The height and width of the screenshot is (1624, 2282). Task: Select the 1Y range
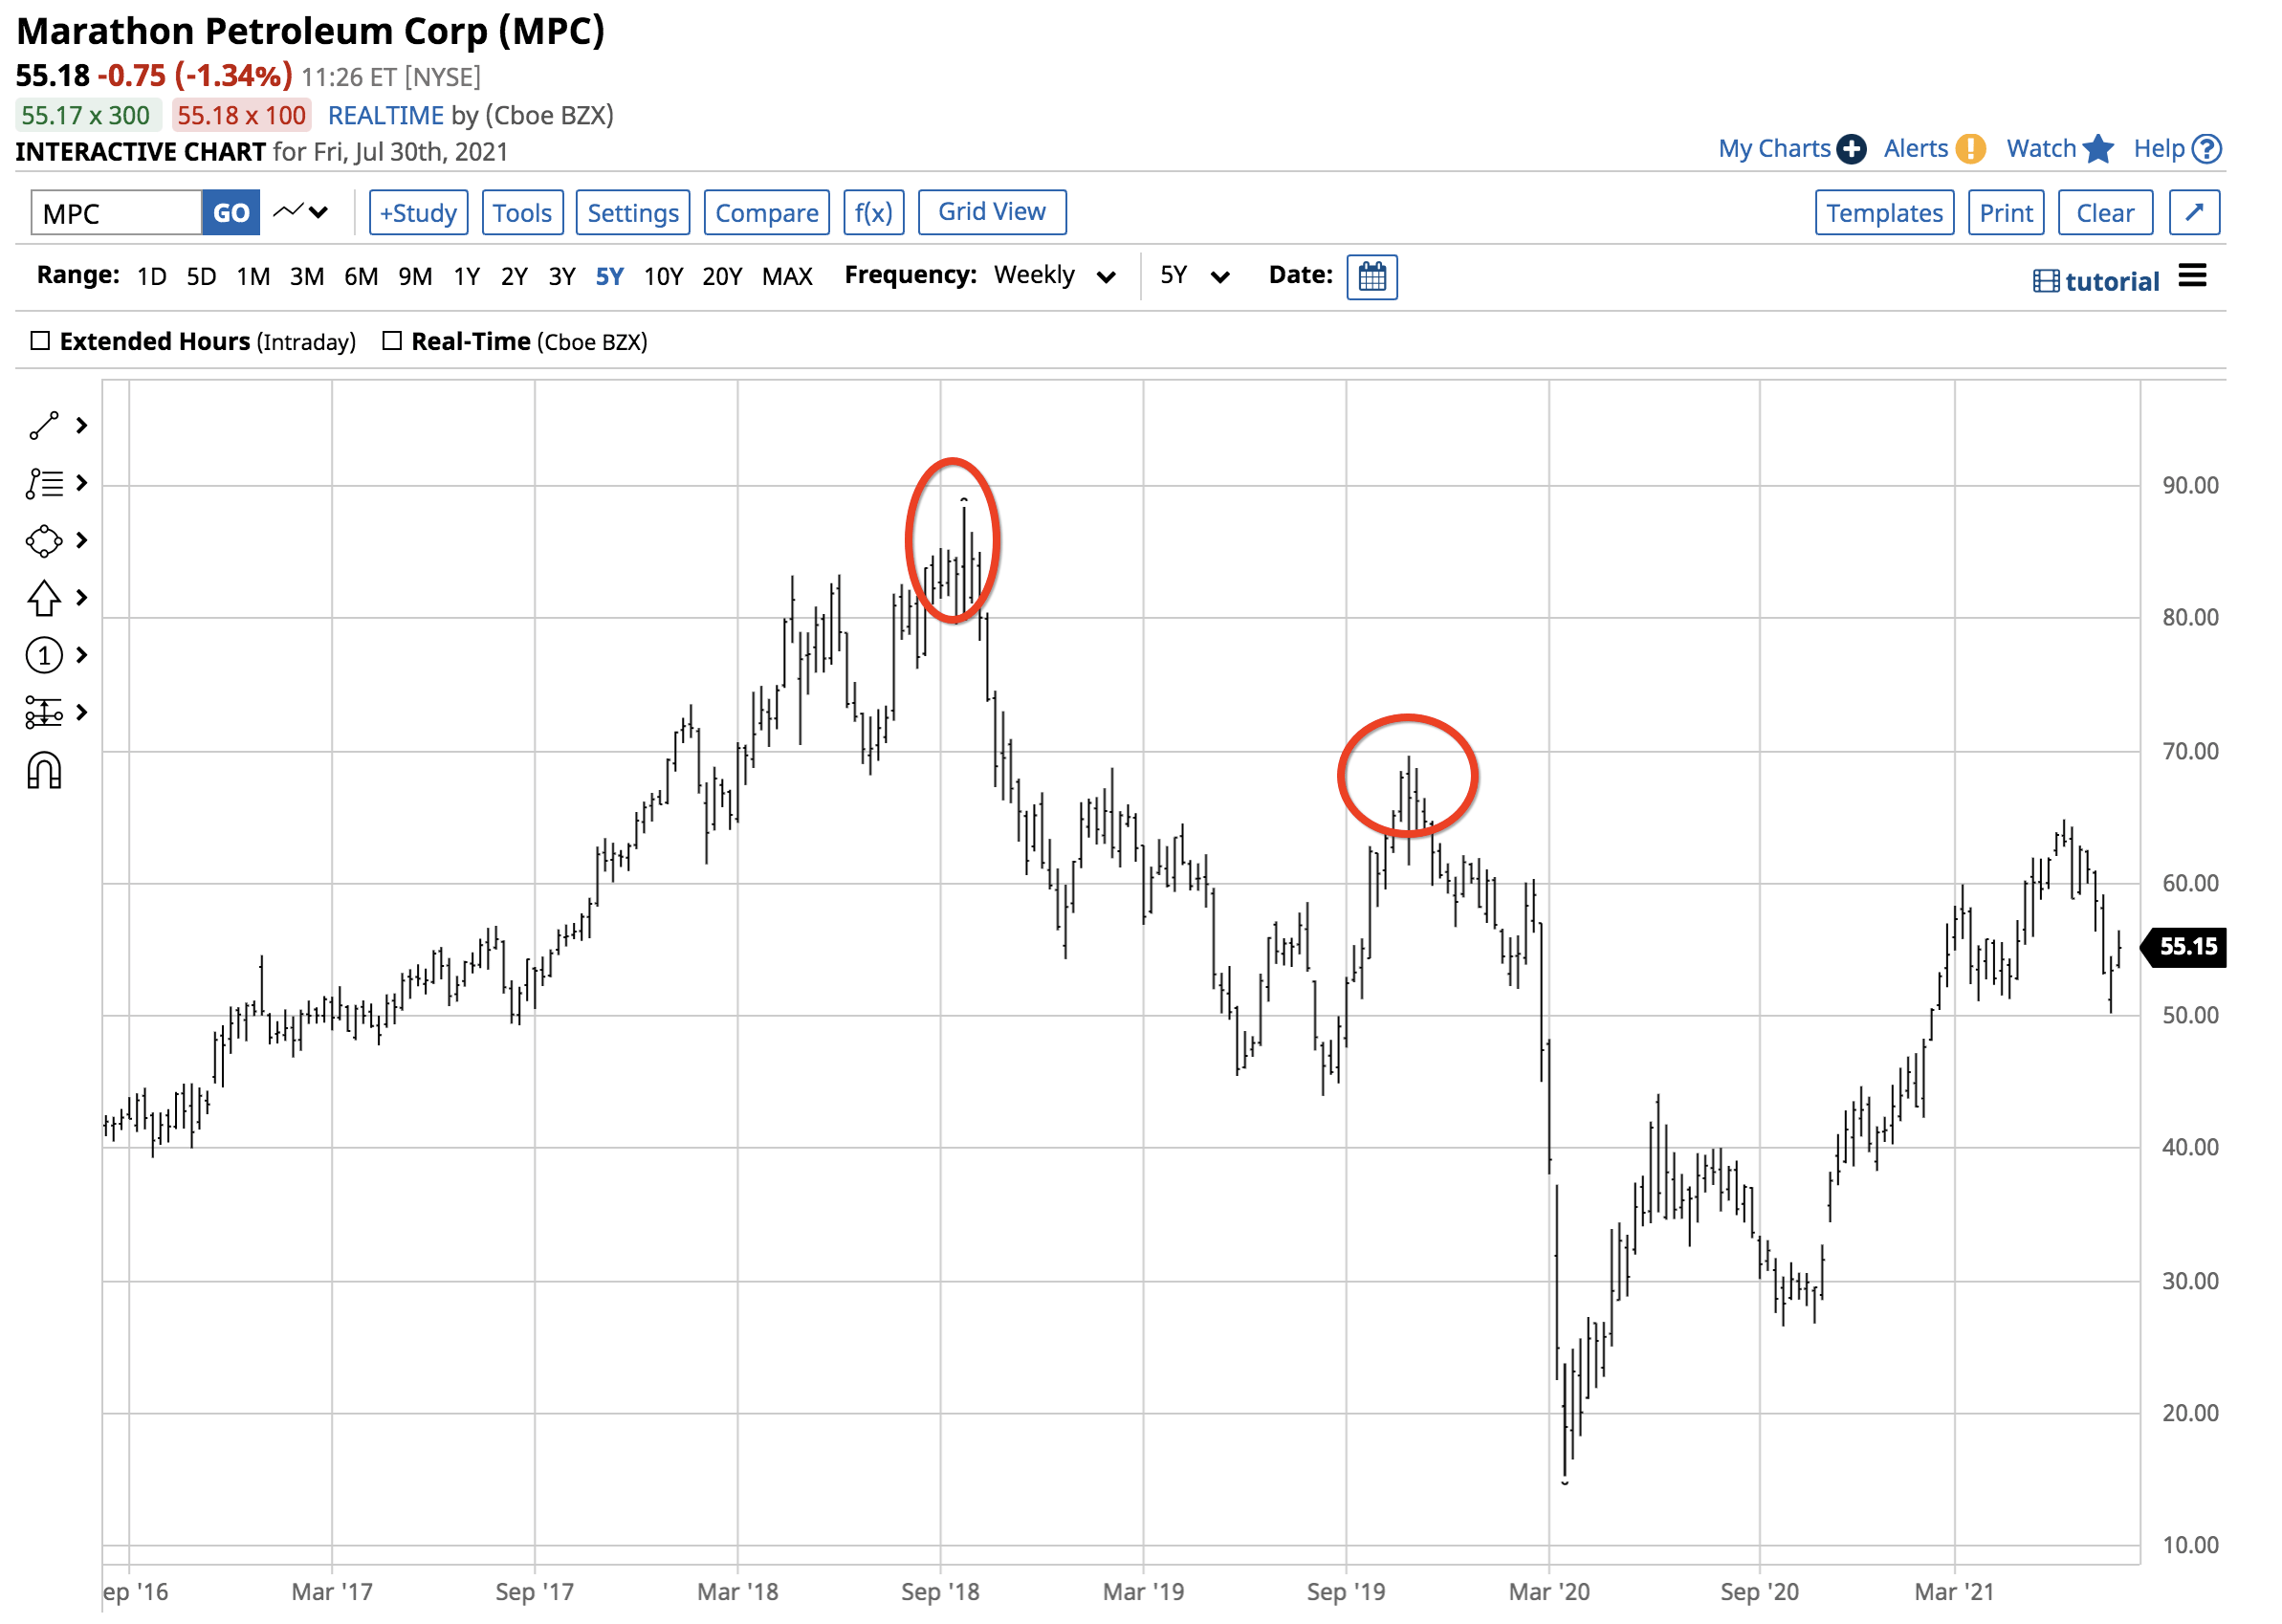tap(467, 276)
